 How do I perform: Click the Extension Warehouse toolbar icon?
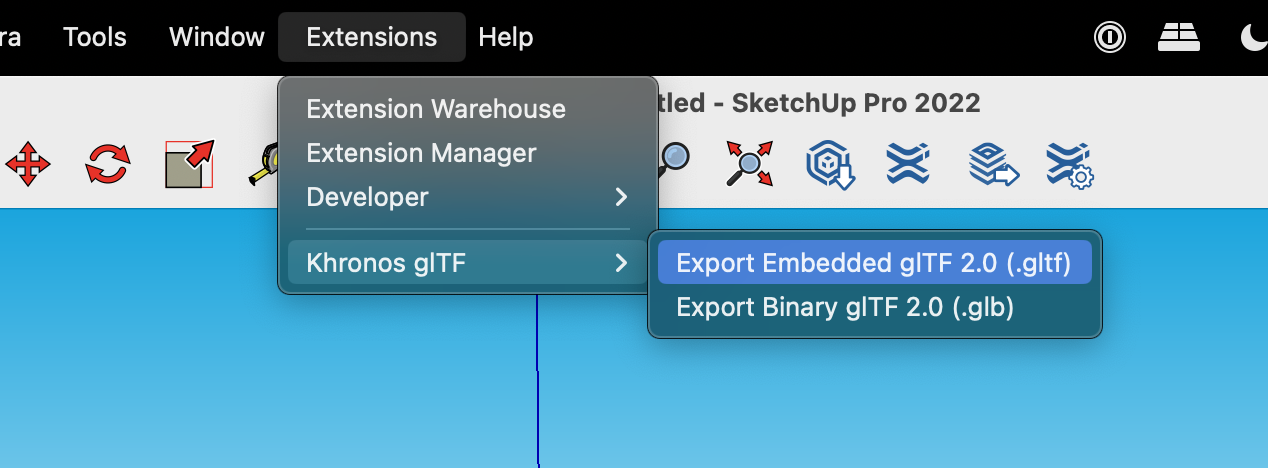pyautogui.click(x=908, y=163)
